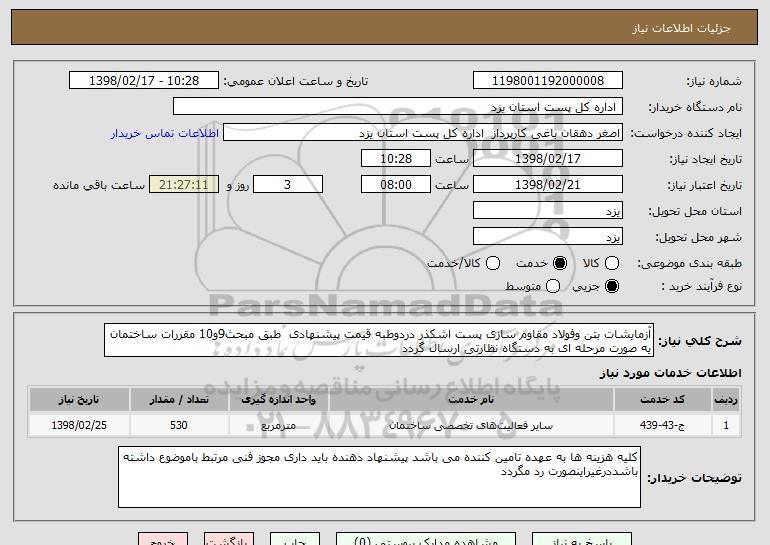Viewport: 770px width, 545px height.
Task: Open the اطلاعات تماس خریدار link
Action: pyautogui.click(x=165, y=133)
